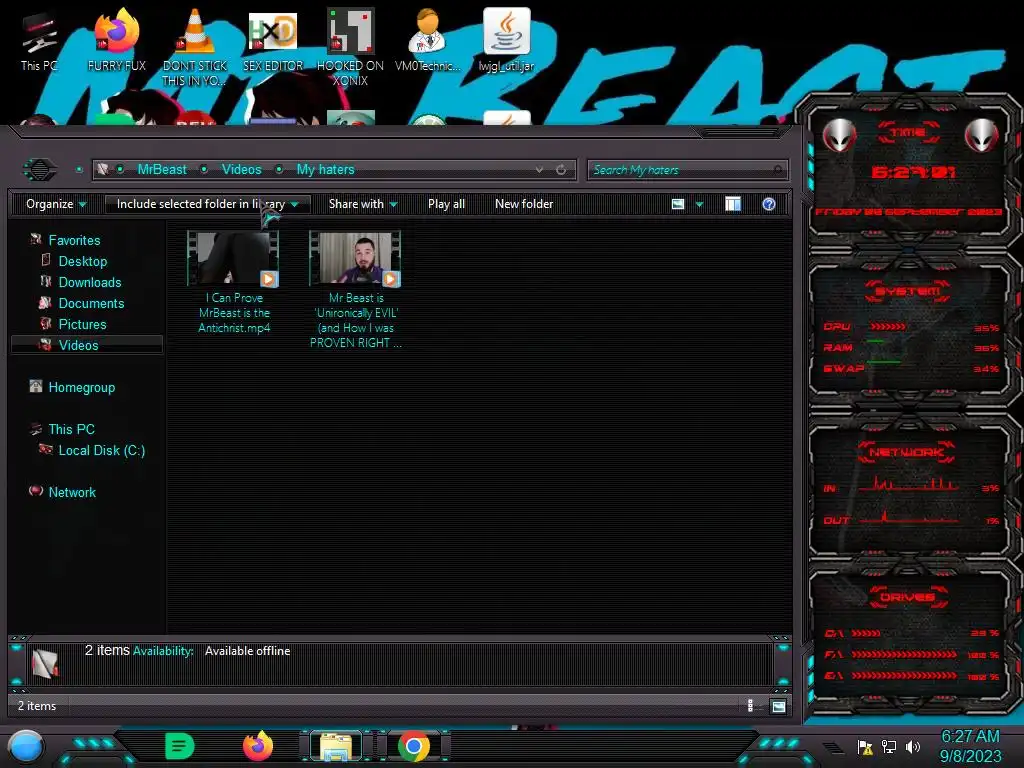Click the SYSTEM gadget header
The image size is (1024, 768).
[907, 291]
